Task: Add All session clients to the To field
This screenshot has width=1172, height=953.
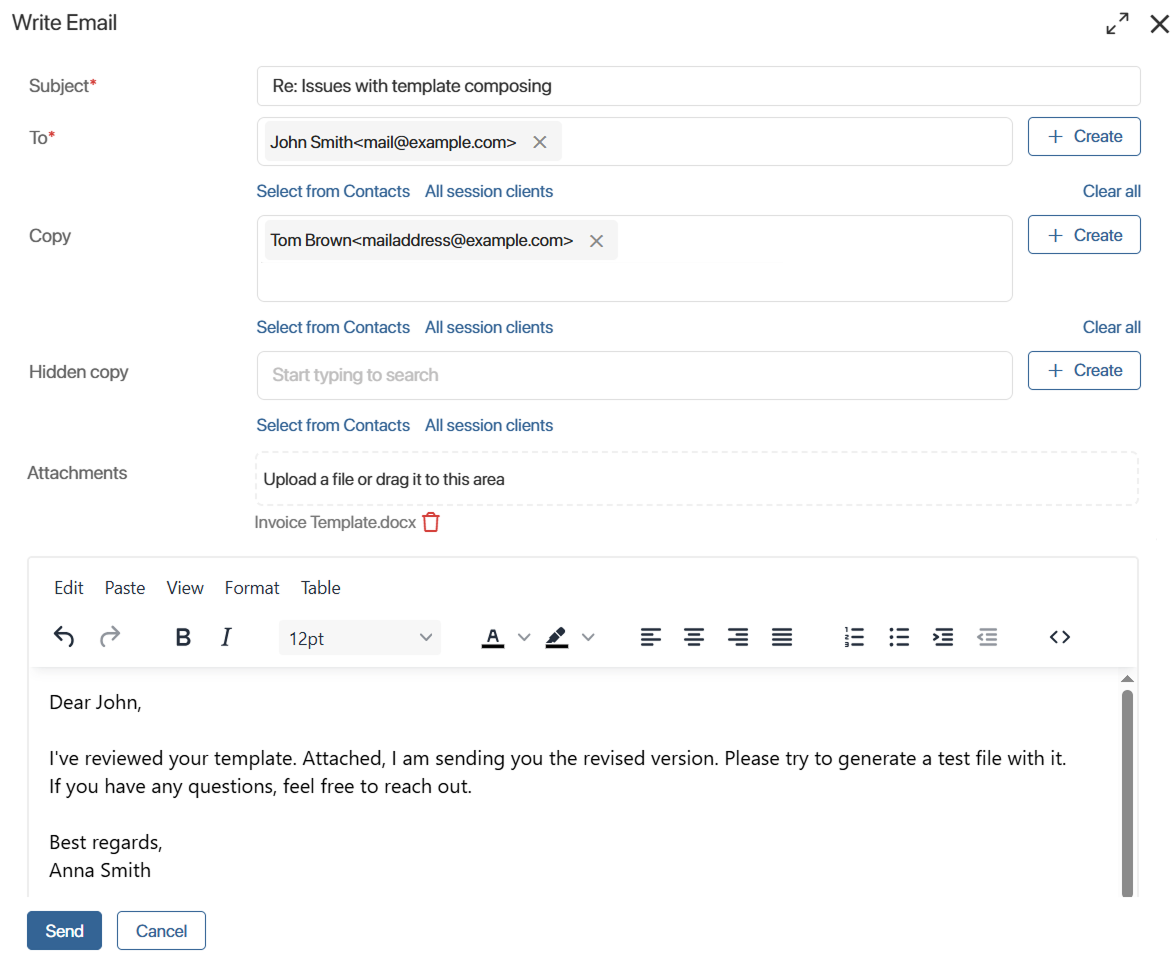Action: click(x=489, y=191)
